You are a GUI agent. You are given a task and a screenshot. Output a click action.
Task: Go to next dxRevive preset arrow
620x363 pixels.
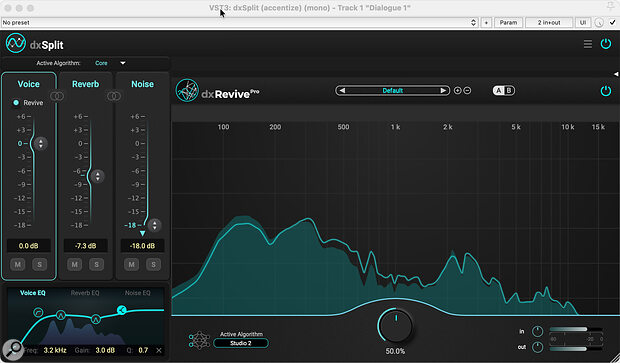443,91
